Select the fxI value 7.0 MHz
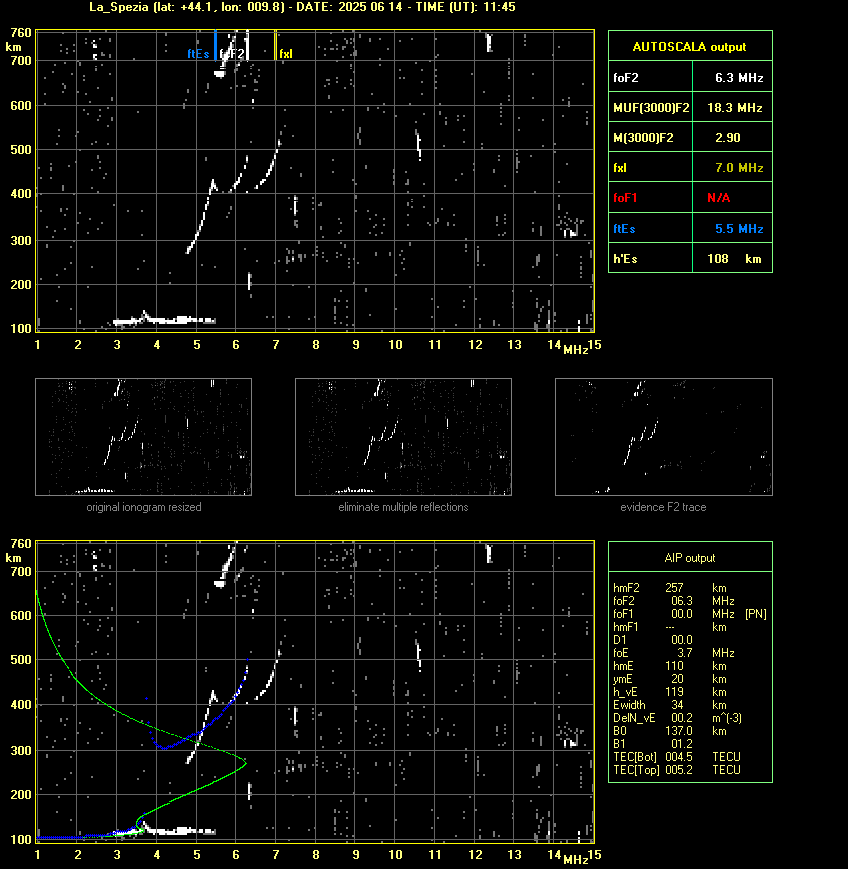This screenshot has width=848, height=869. point(739,168)
